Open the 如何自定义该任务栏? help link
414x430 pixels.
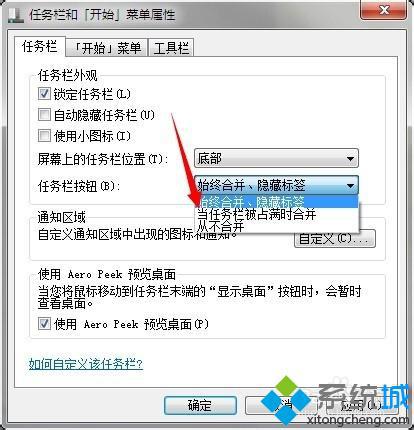coord(86,363)
